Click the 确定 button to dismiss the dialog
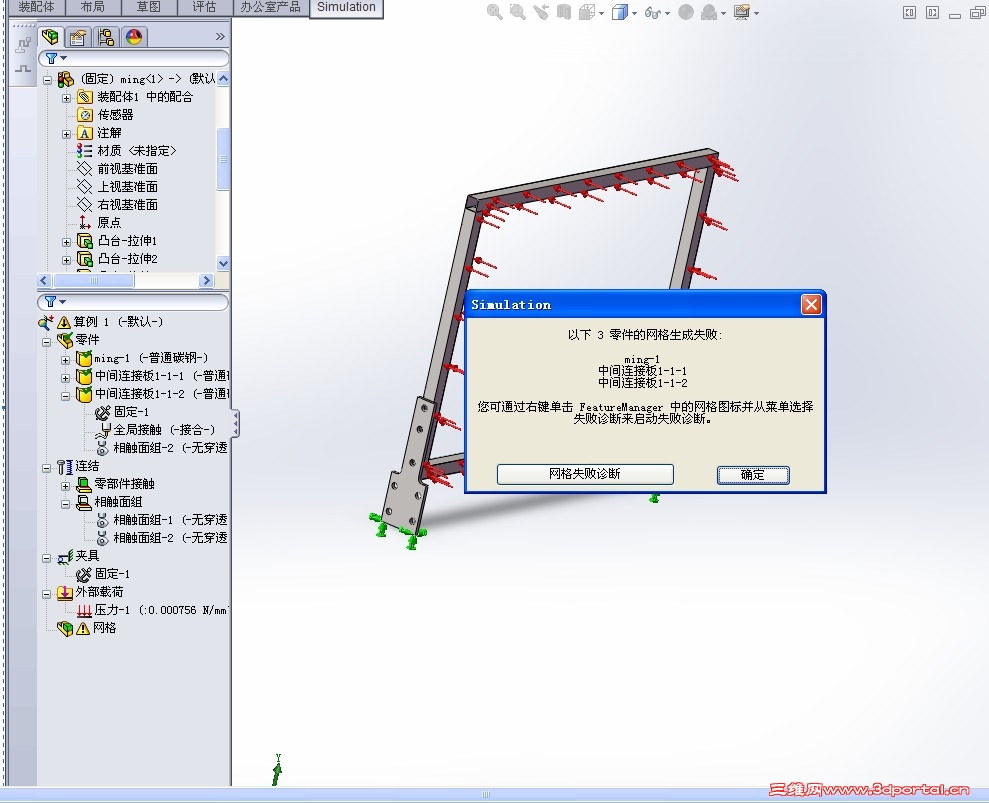 (x=753, y=474)
